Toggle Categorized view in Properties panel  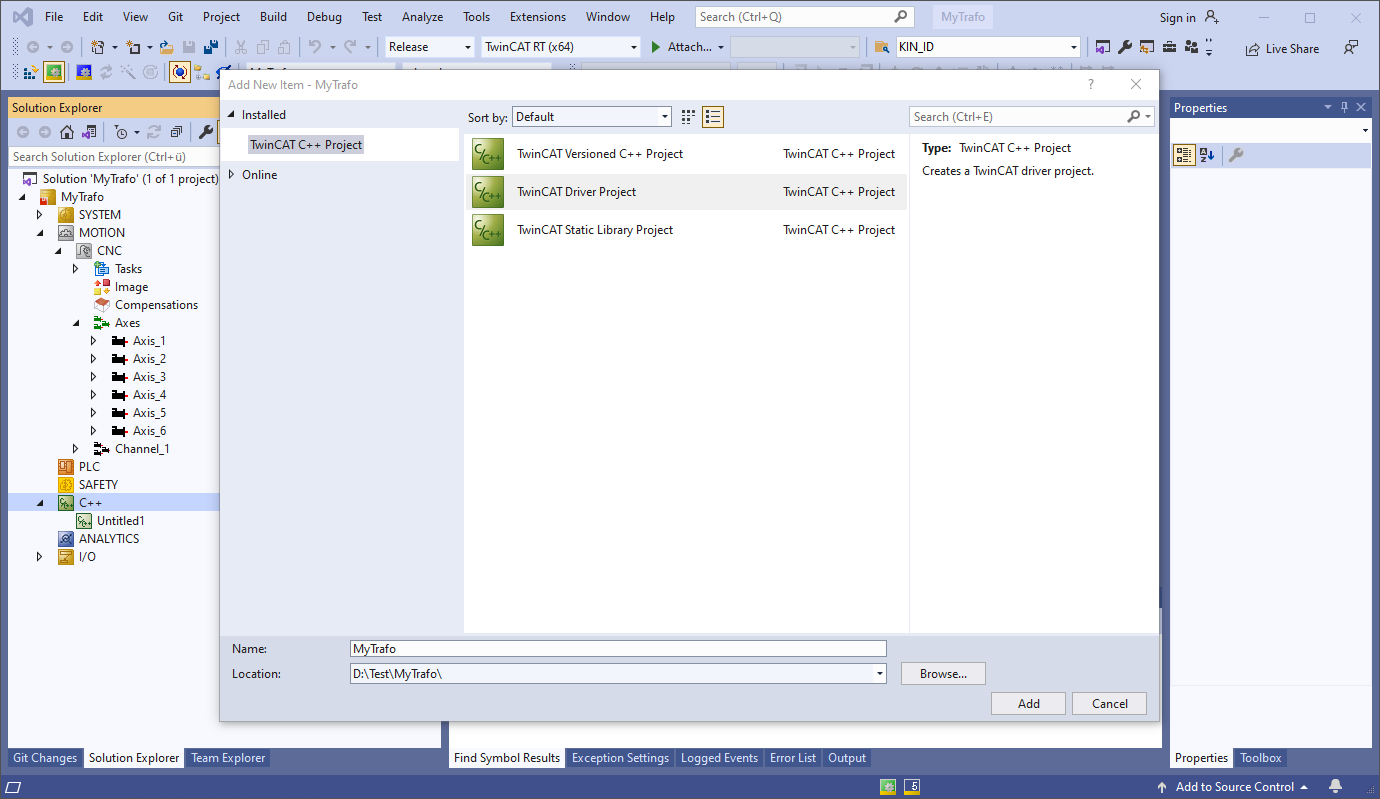(x=1184, y=155)
